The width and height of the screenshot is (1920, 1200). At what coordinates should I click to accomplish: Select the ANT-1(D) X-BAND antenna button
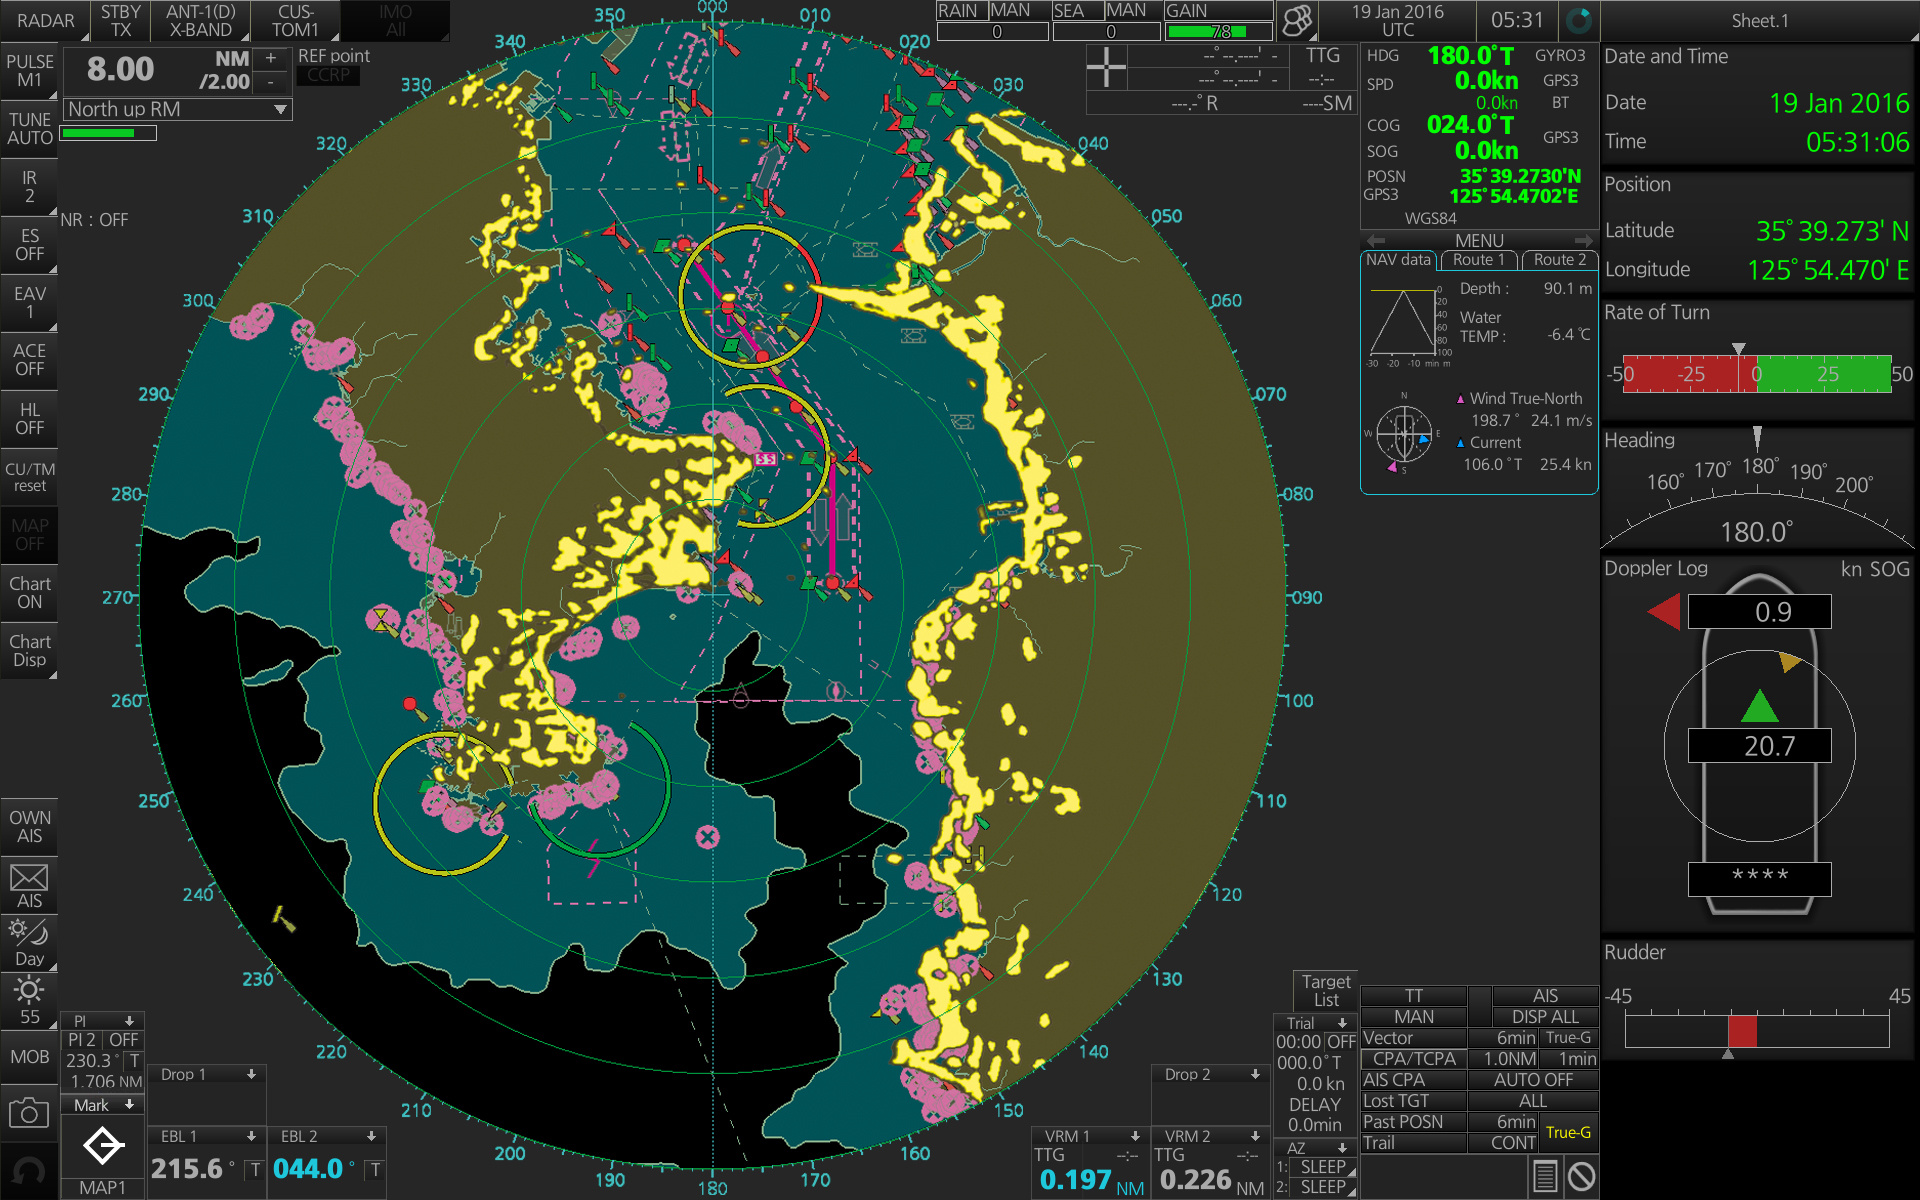(x=200, y=20)
